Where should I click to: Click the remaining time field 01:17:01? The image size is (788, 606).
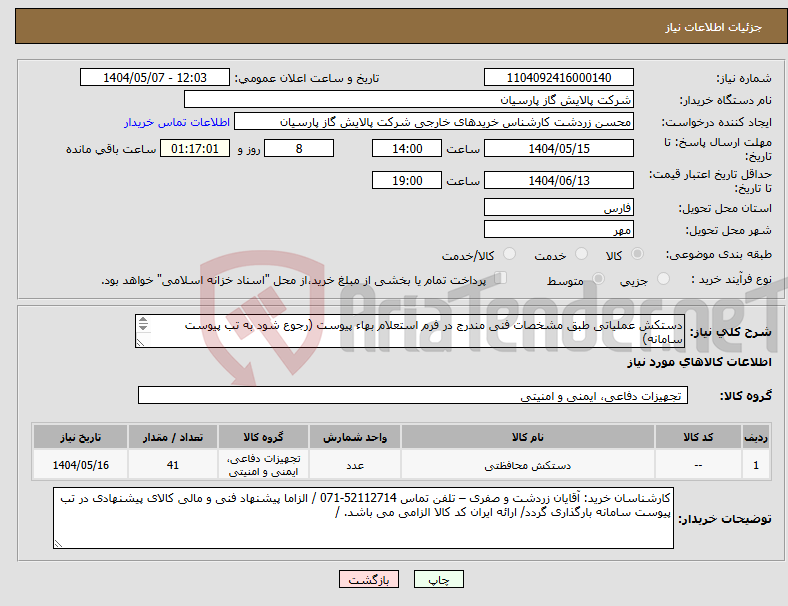[195, 149]
